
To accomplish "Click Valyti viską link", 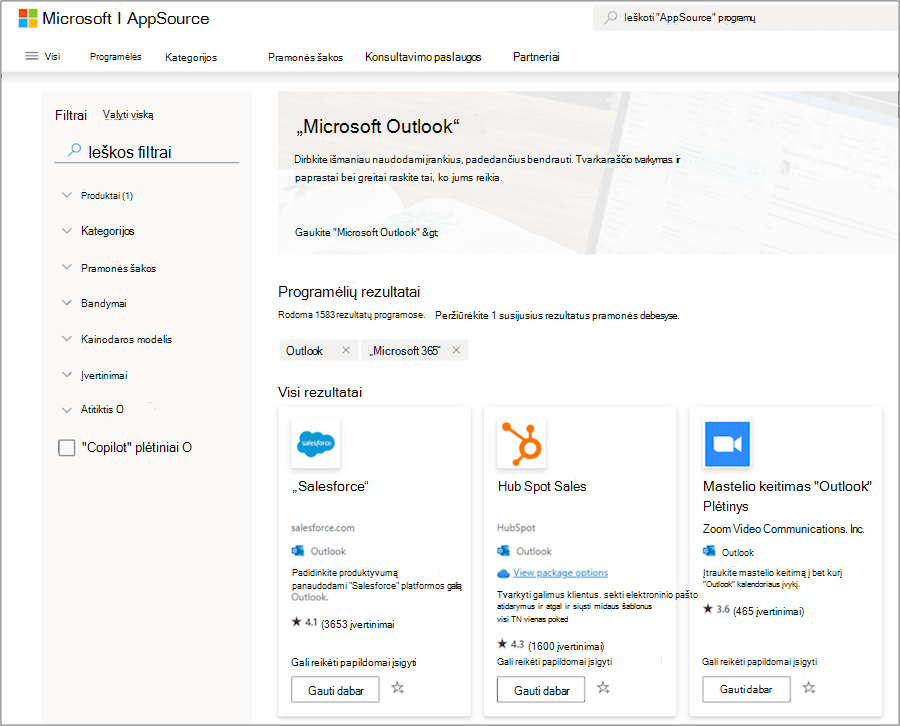I will coord(128,115).
